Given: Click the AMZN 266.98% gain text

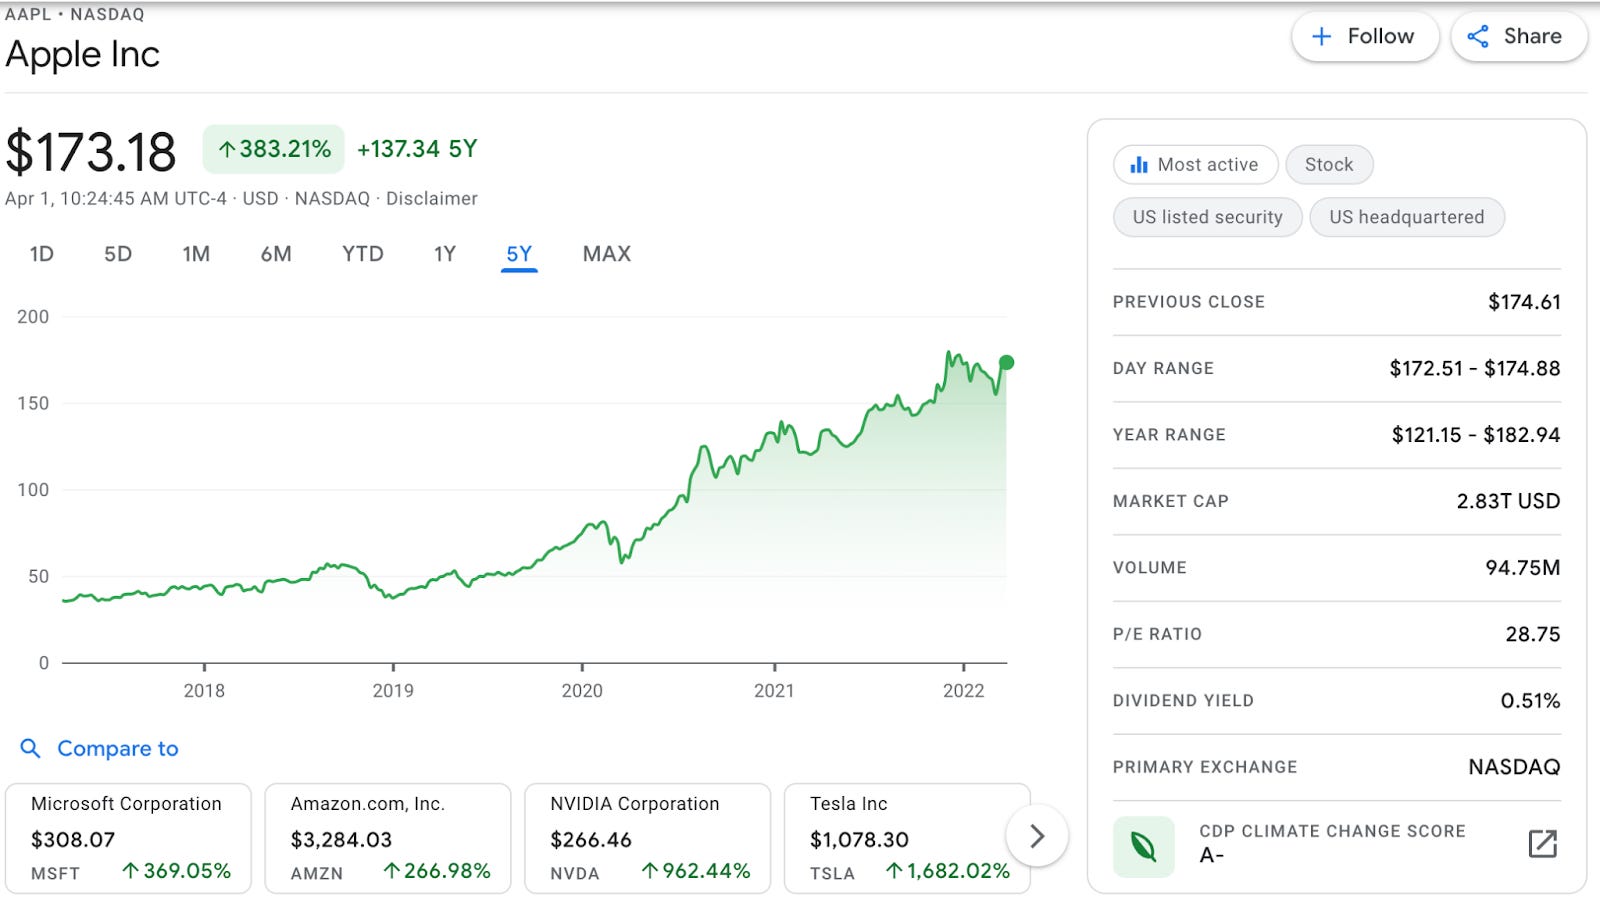Looking at the screenshot, I should [x=436, y=871].
